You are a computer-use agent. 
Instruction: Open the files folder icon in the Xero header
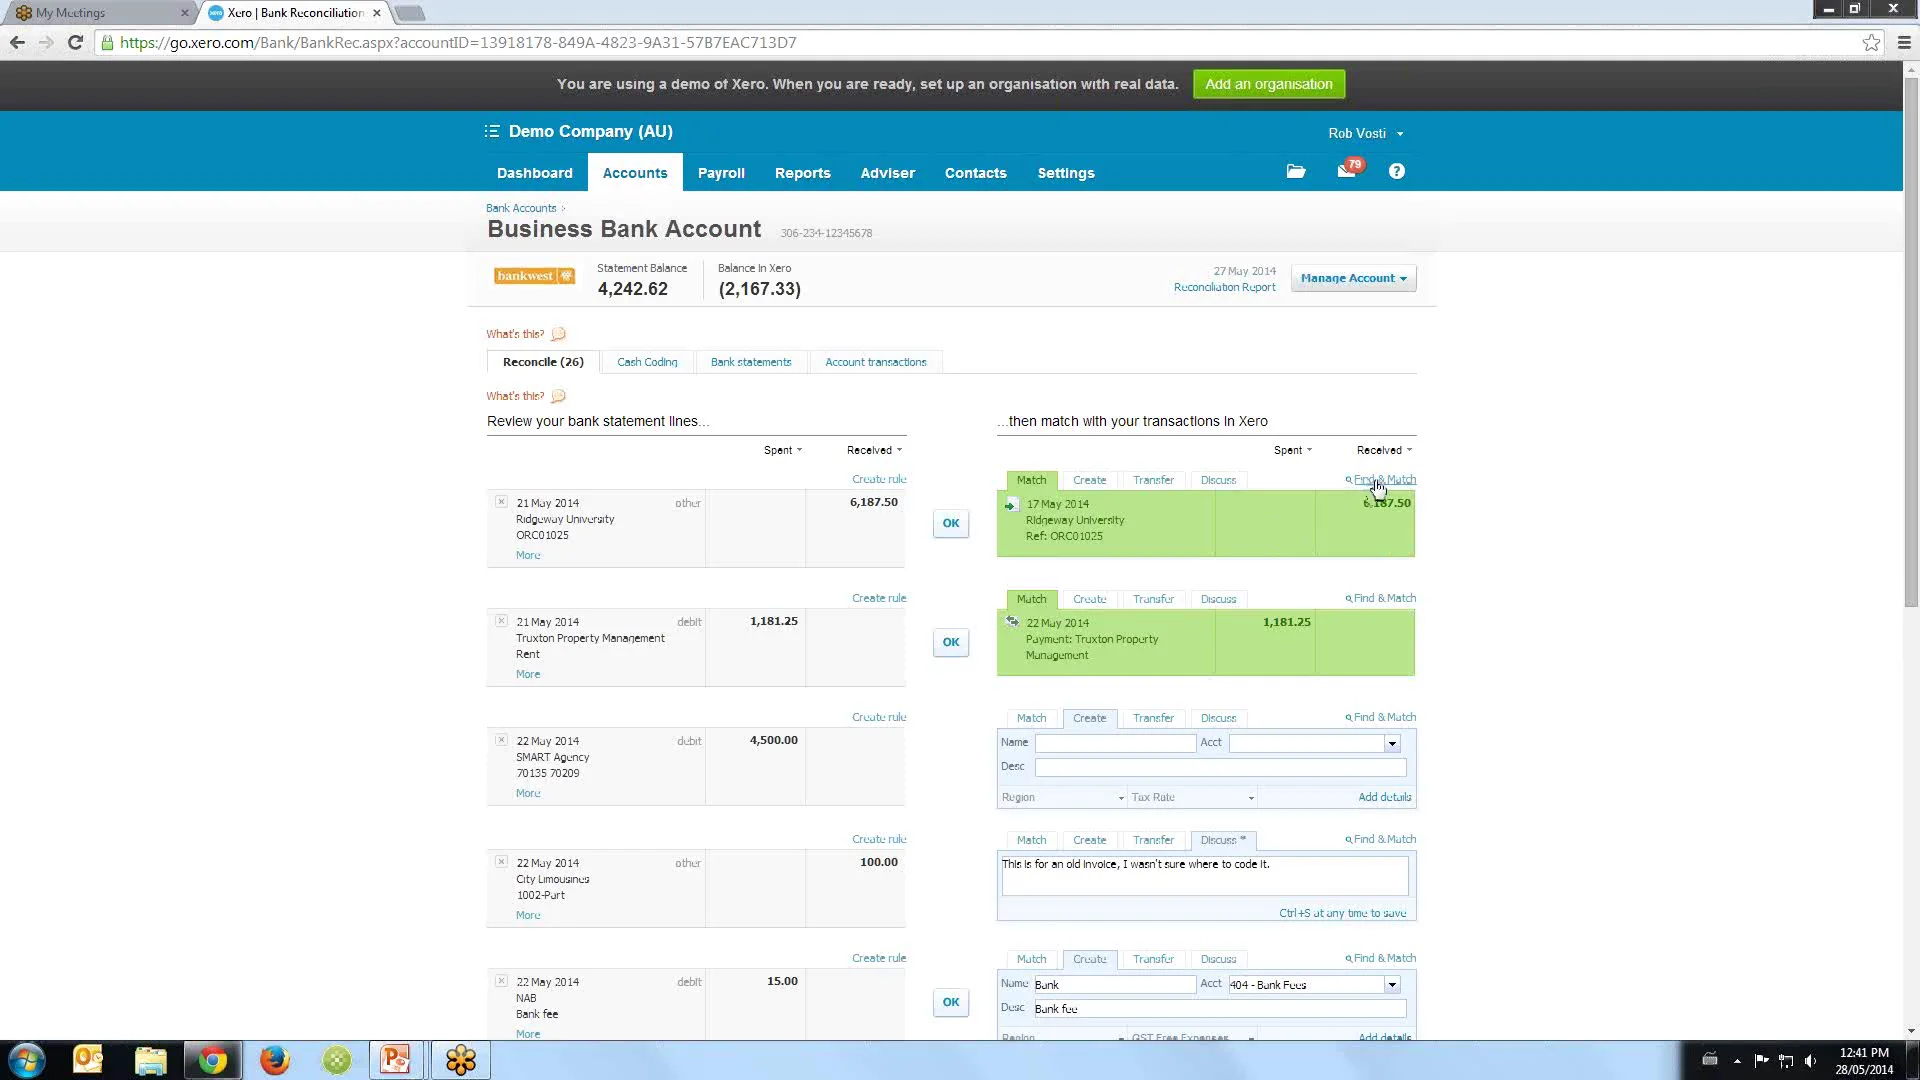click(x=1296, y=171)
